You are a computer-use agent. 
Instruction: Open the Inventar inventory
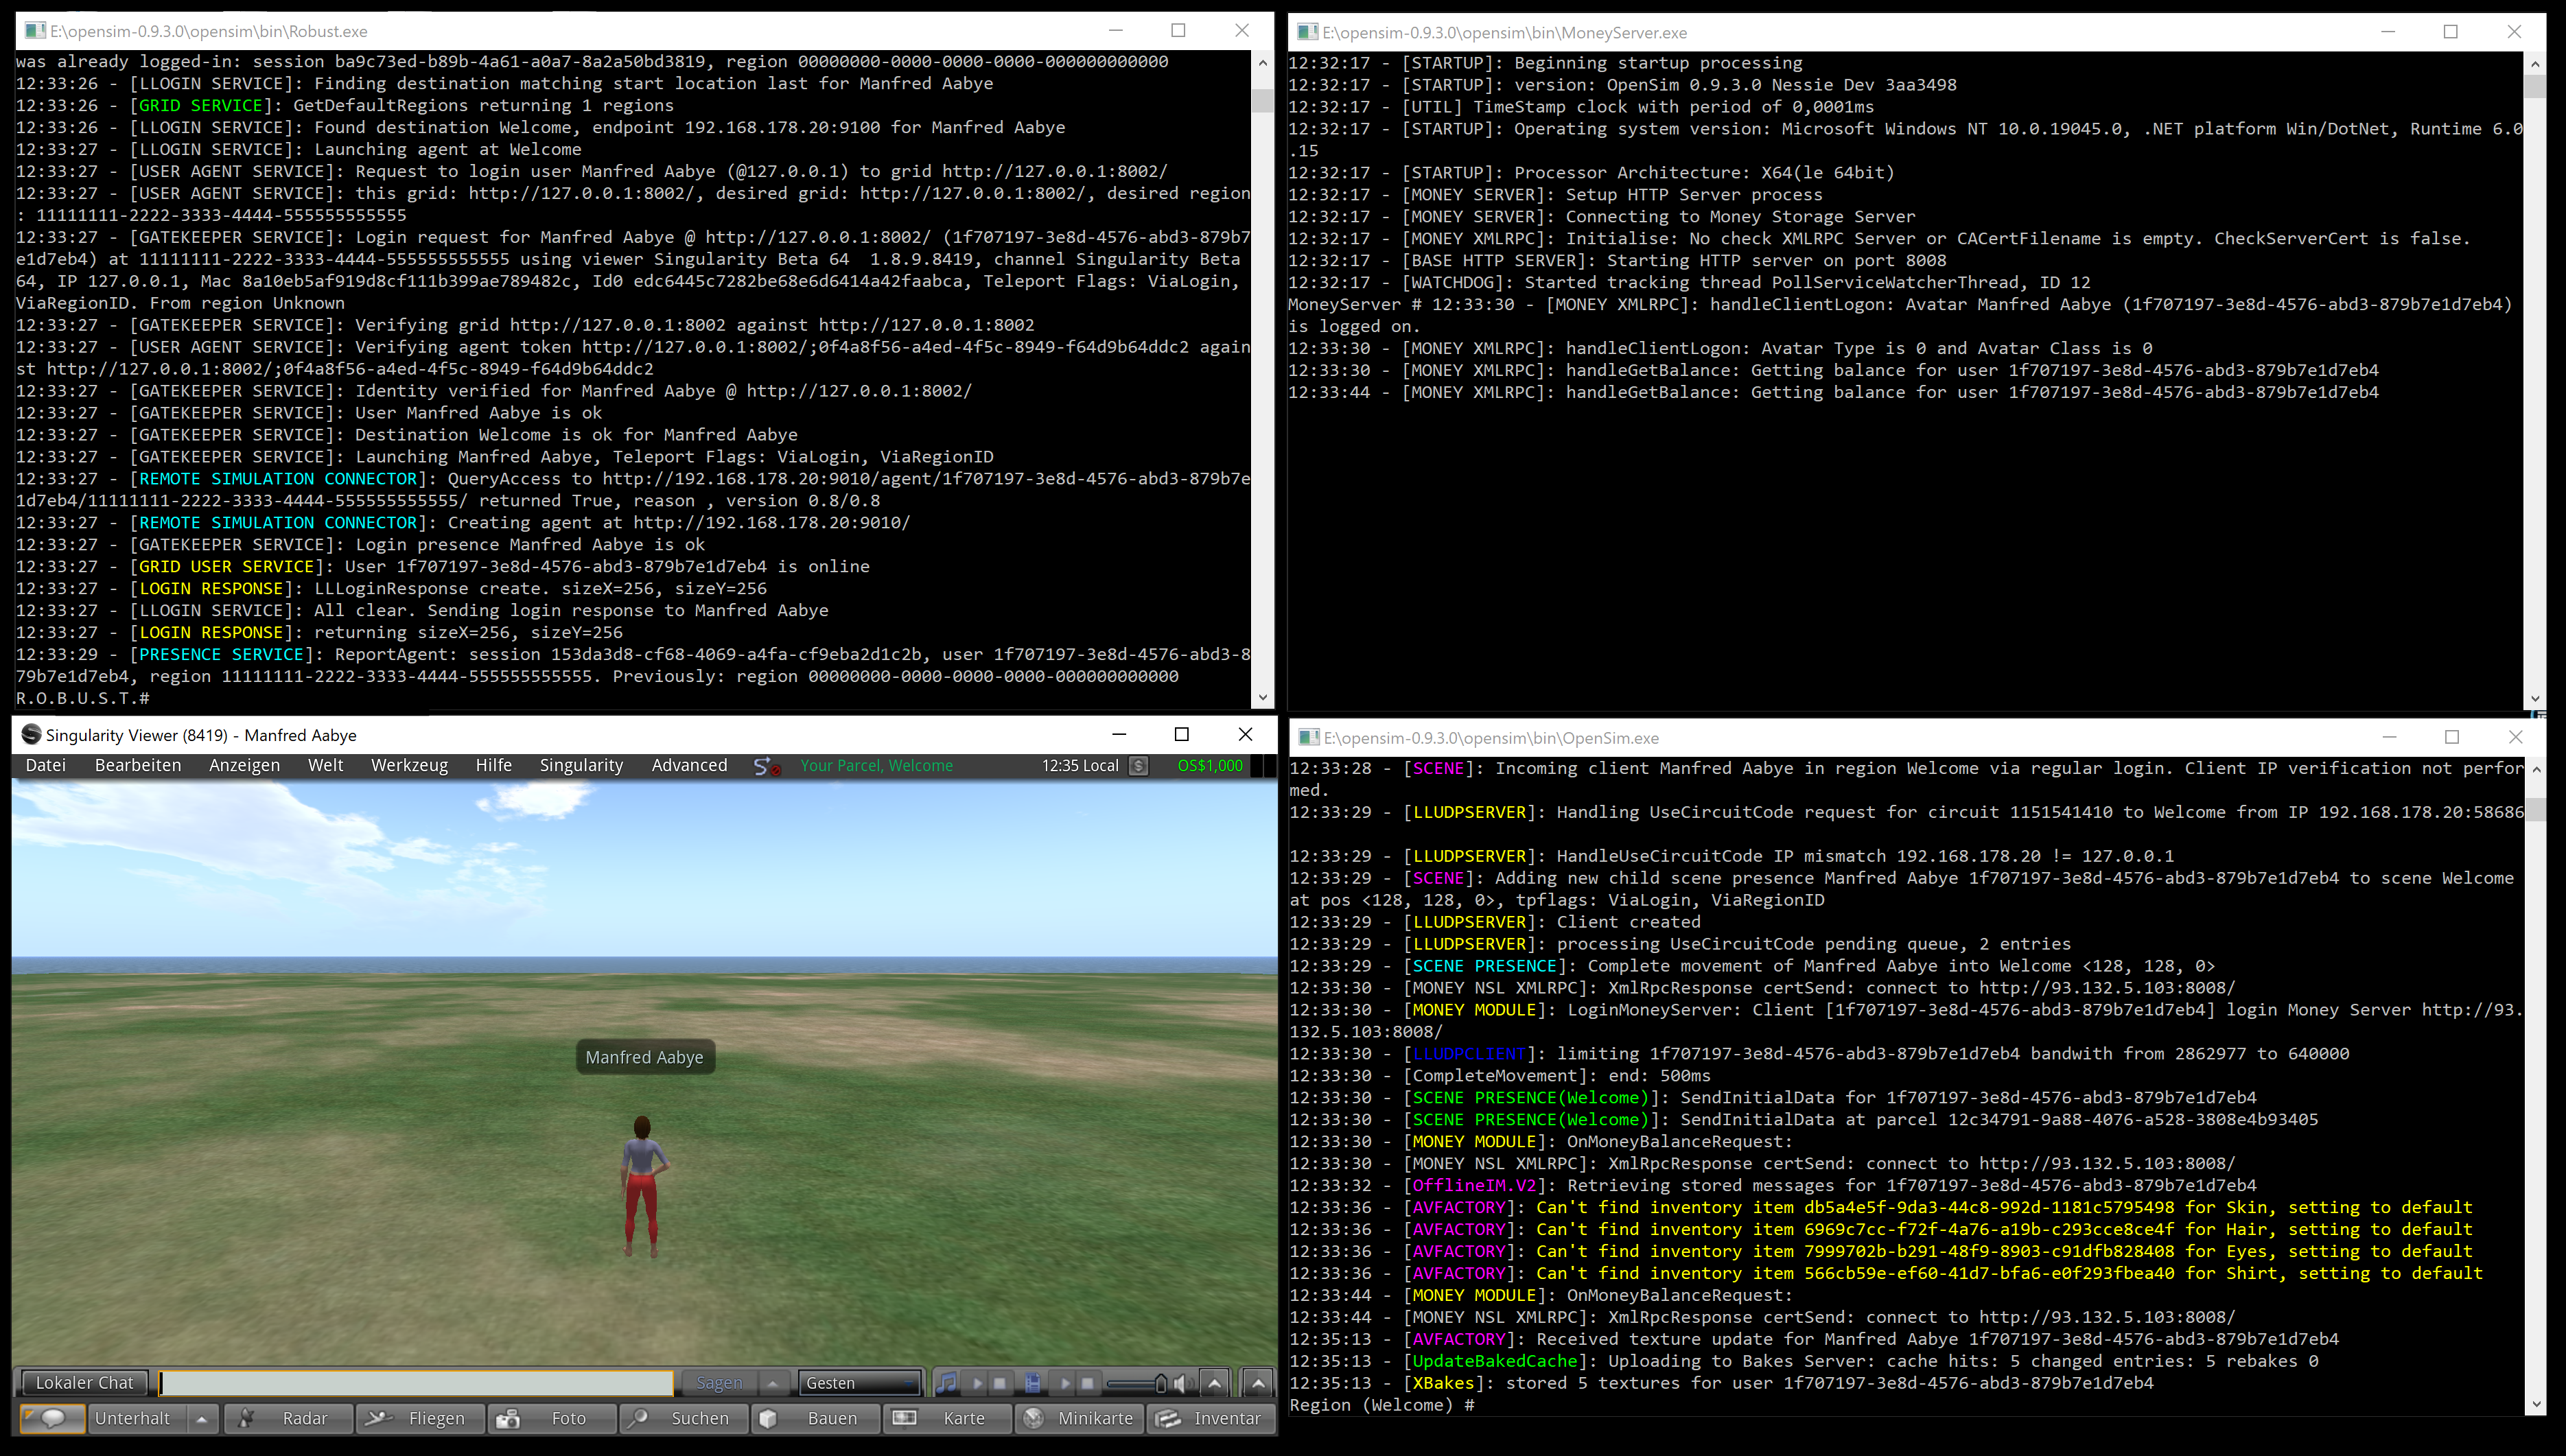click(1210, 1418)
